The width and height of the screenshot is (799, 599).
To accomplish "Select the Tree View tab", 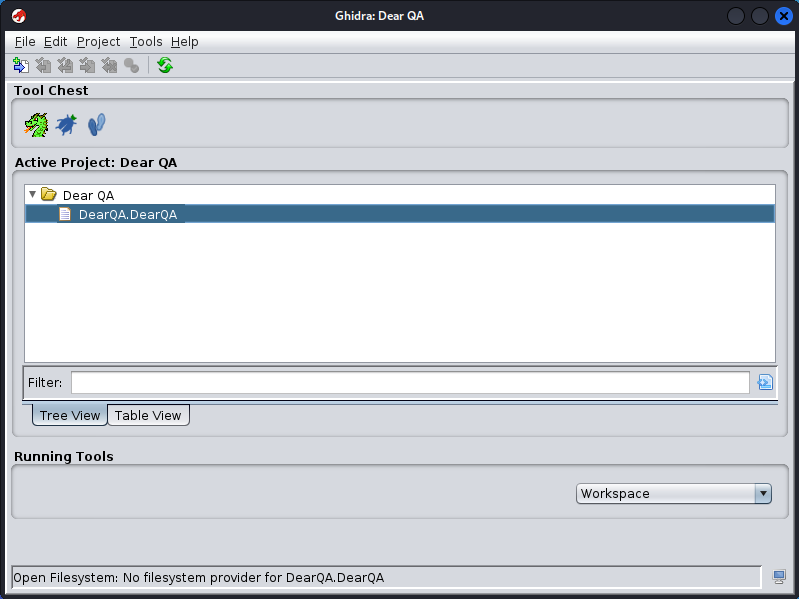I will [70, 415].
